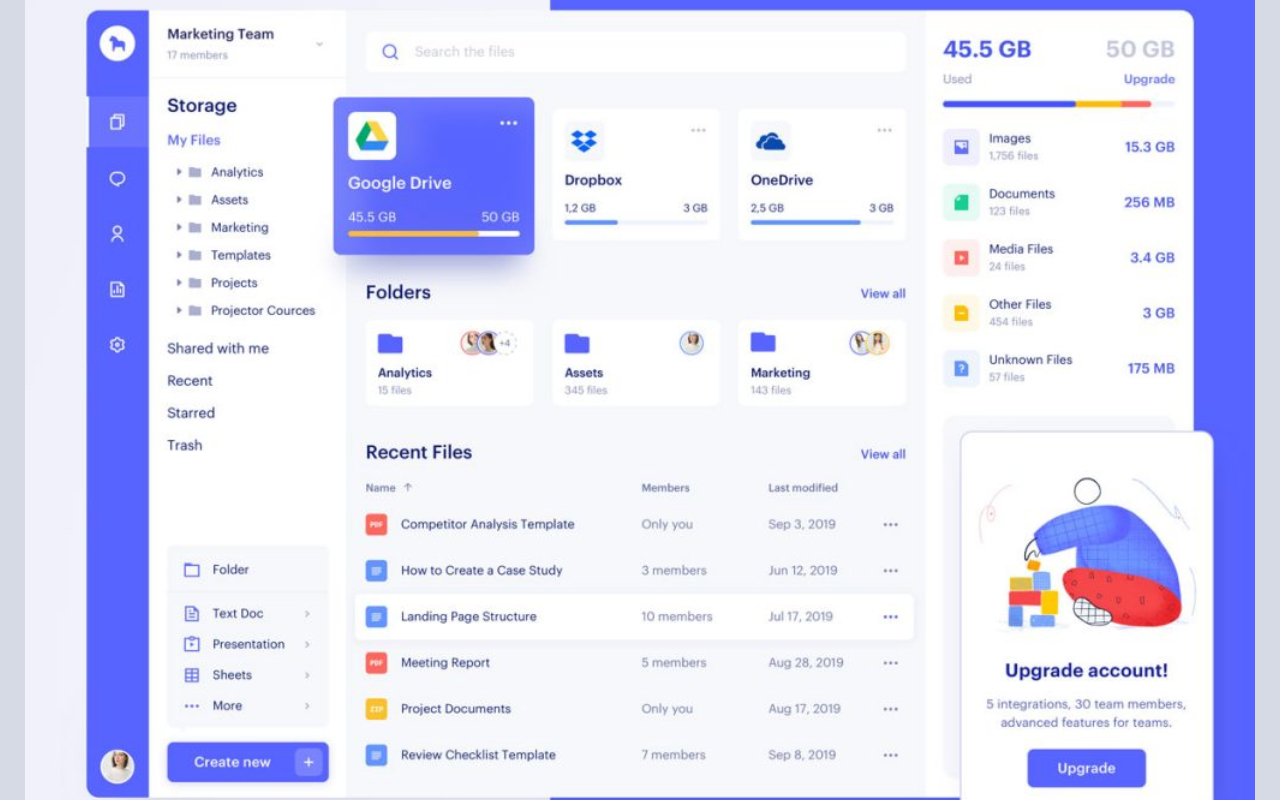Viewport: 1280px width, 800px height.
Task: Open Google Drive card three-dot menu
Action: pyautogui.click(x=509, y=123)
